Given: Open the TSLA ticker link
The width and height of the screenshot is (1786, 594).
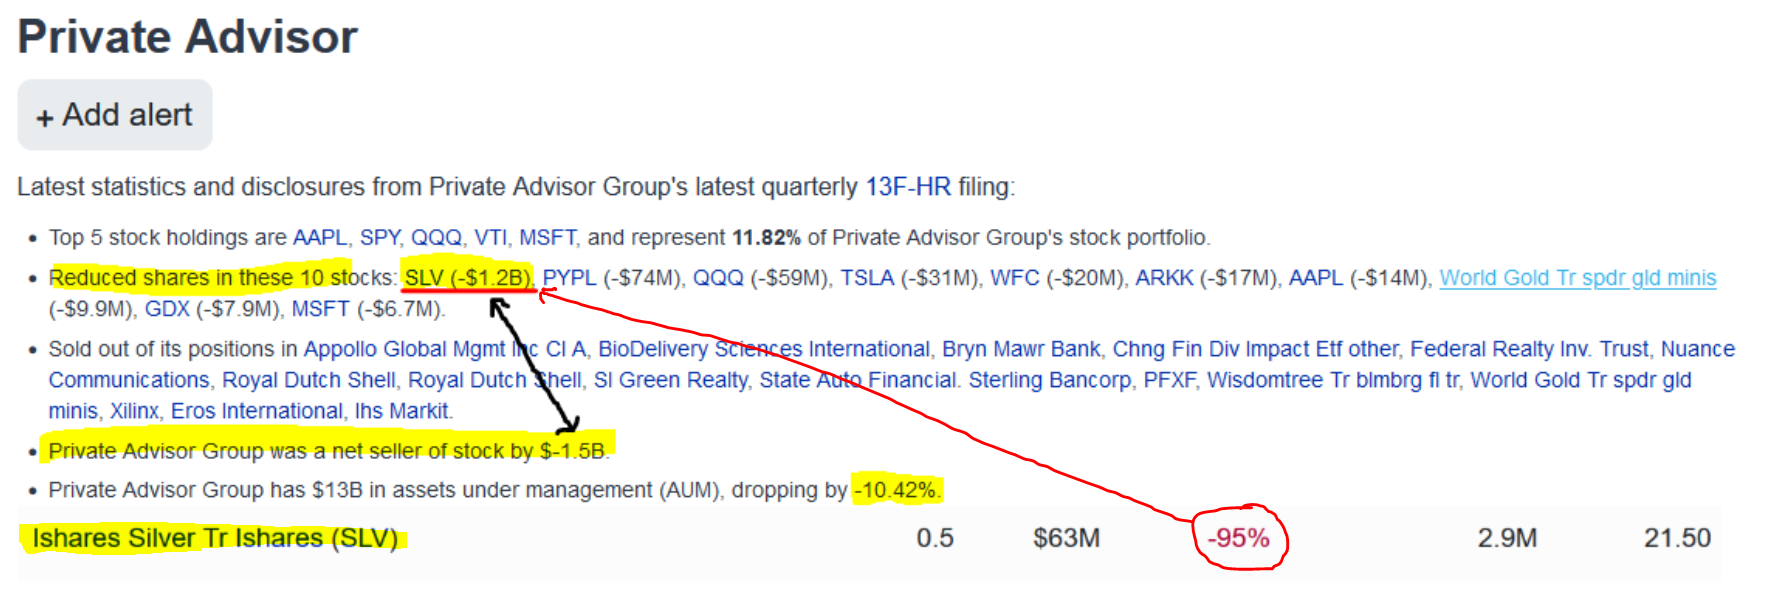Looking at the screenshot, I should 867,277.
